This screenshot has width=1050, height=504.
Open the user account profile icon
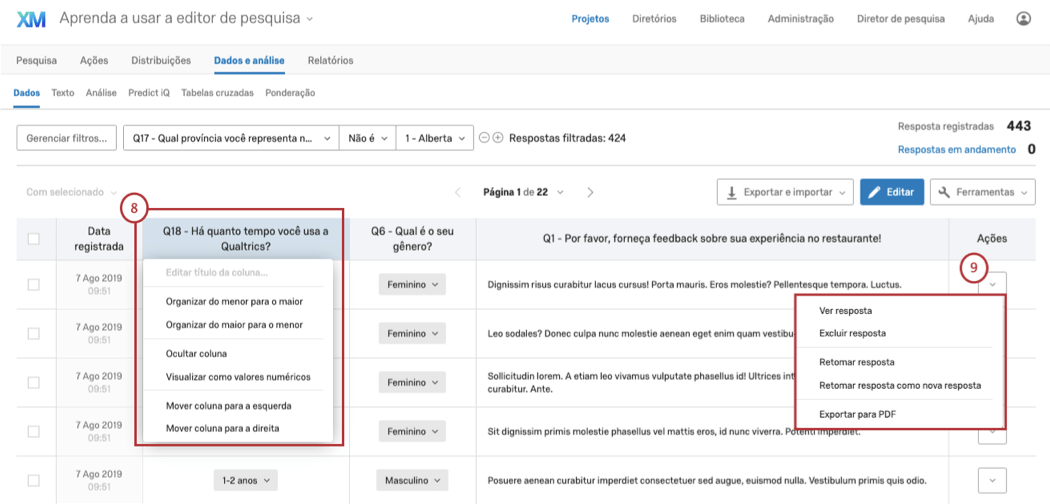click(x=1023, y=18)
